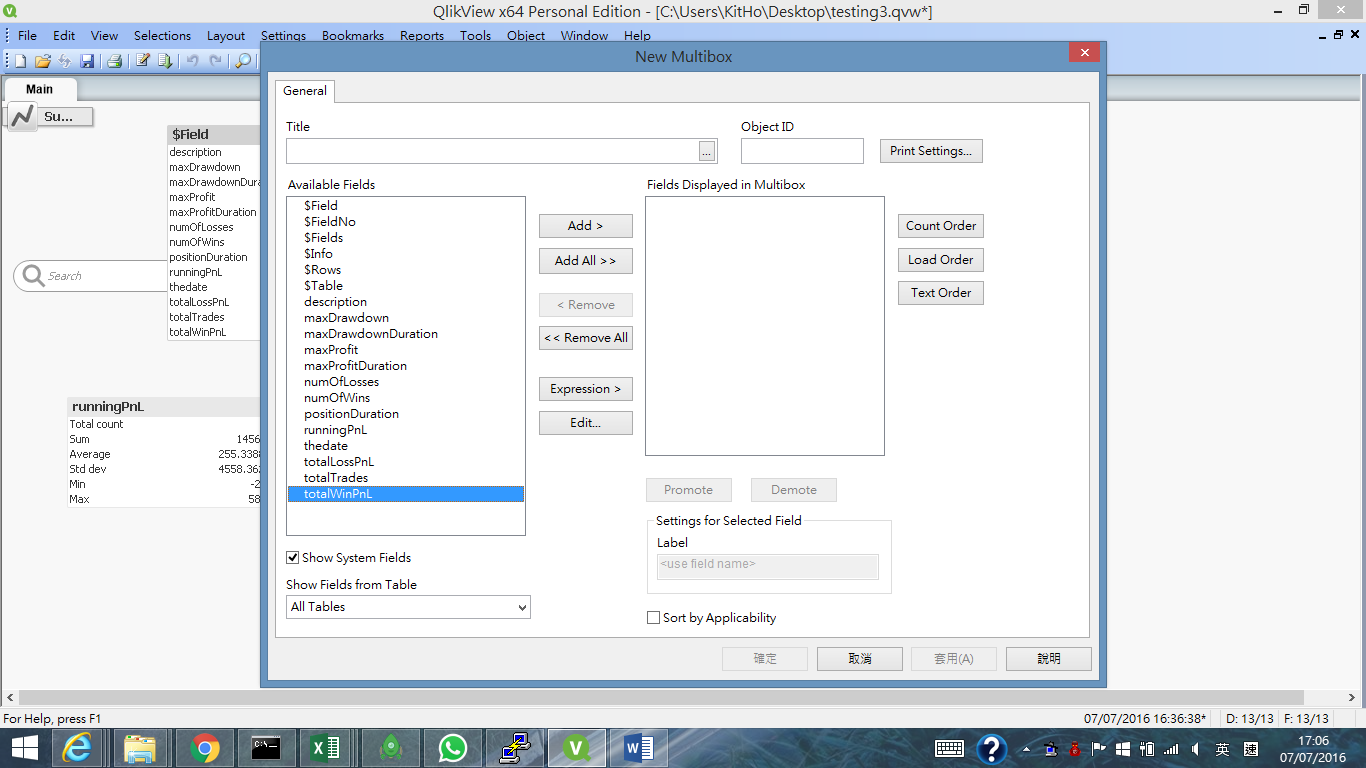Image resolution: width=1366 pixels, height=768 pixels.
Task: Launch Internet Explorer from the taskbar
Action: [x=77, y=748]
